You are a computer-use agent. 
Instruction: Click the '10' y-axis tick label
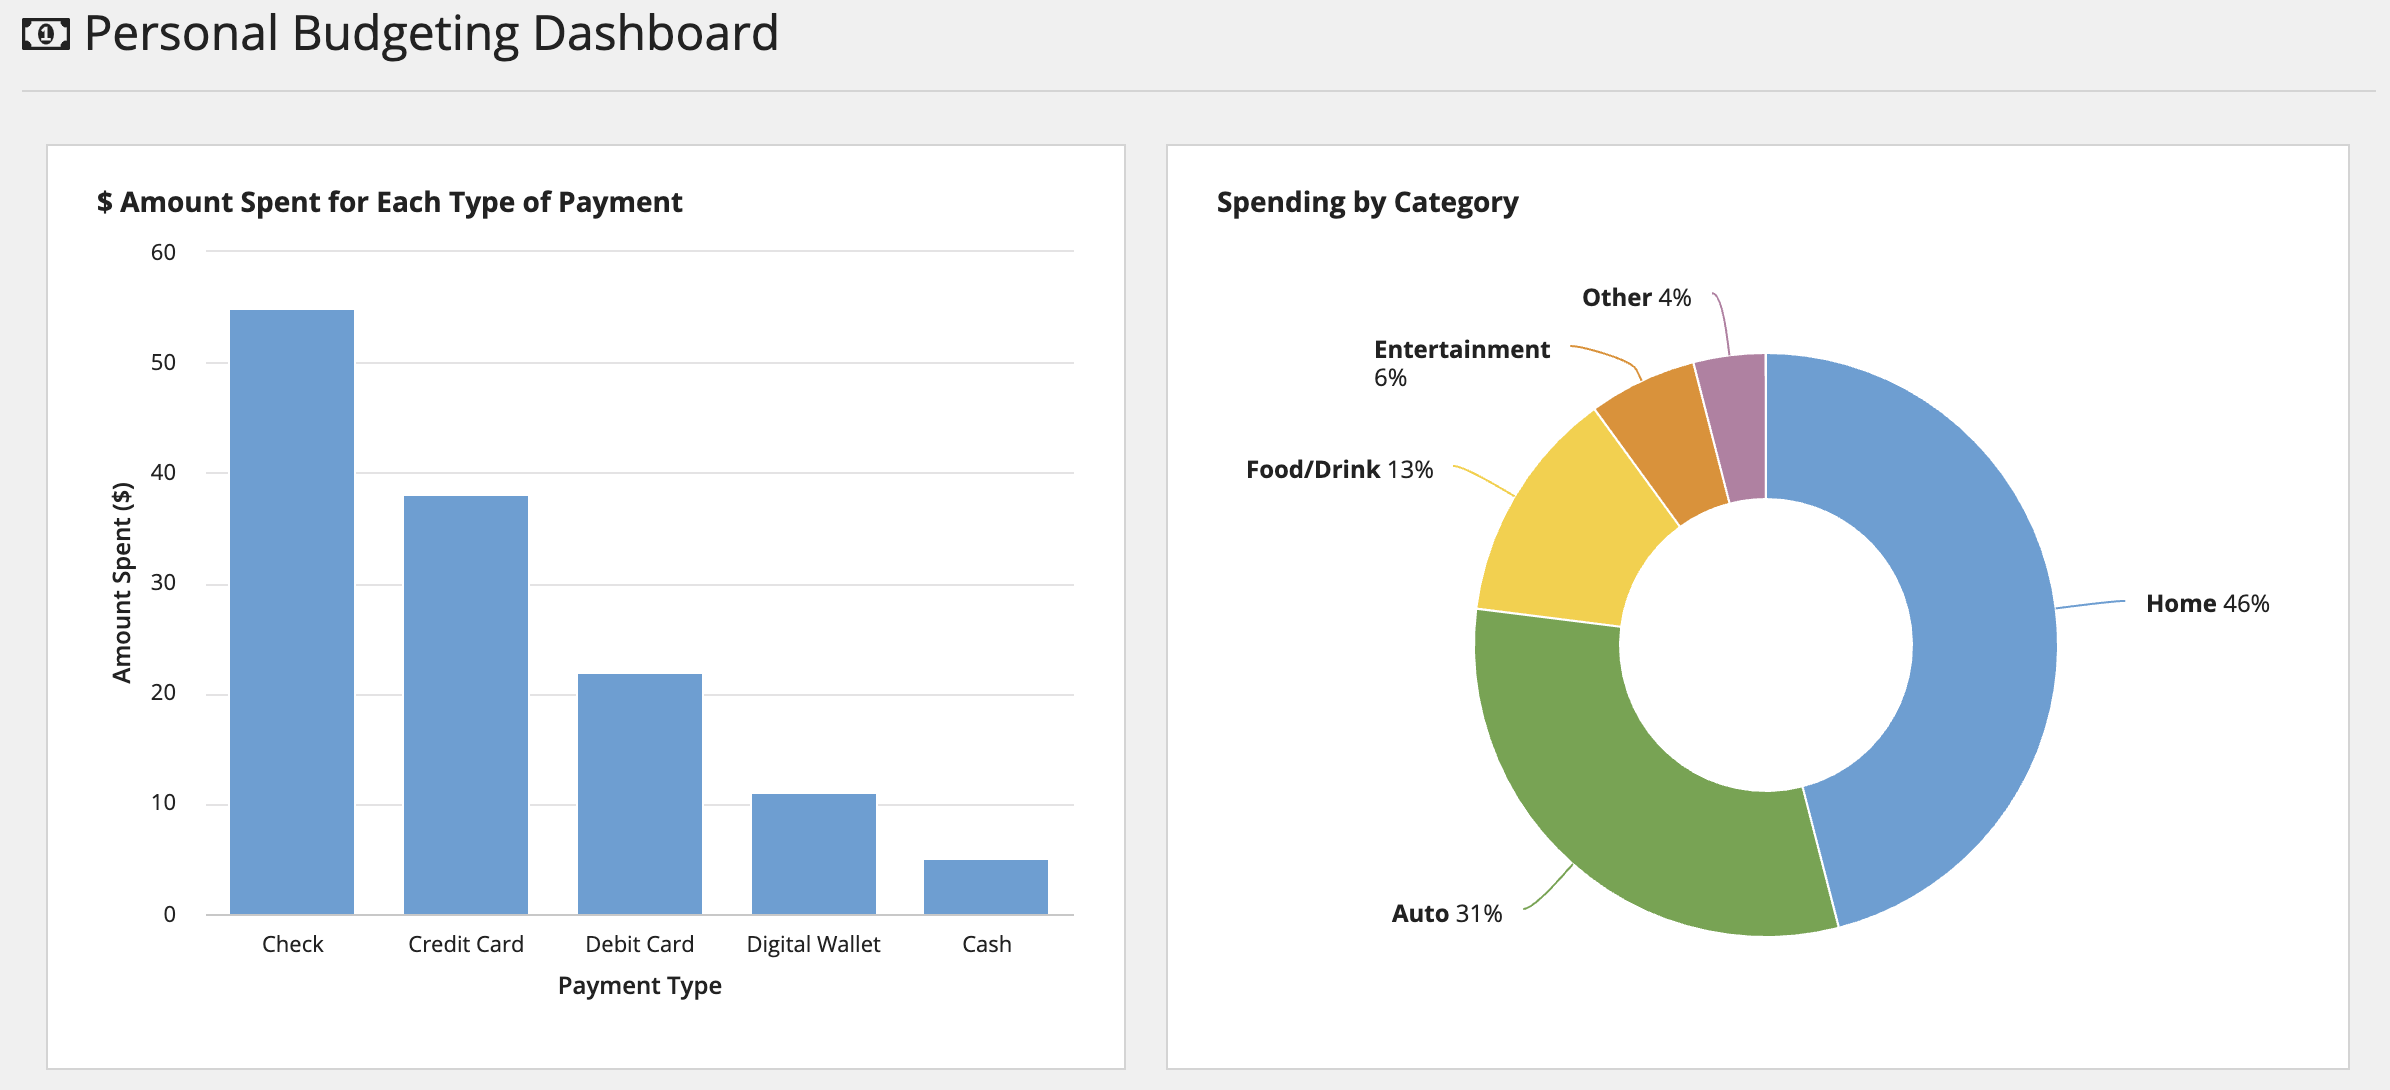pos(163,803)
